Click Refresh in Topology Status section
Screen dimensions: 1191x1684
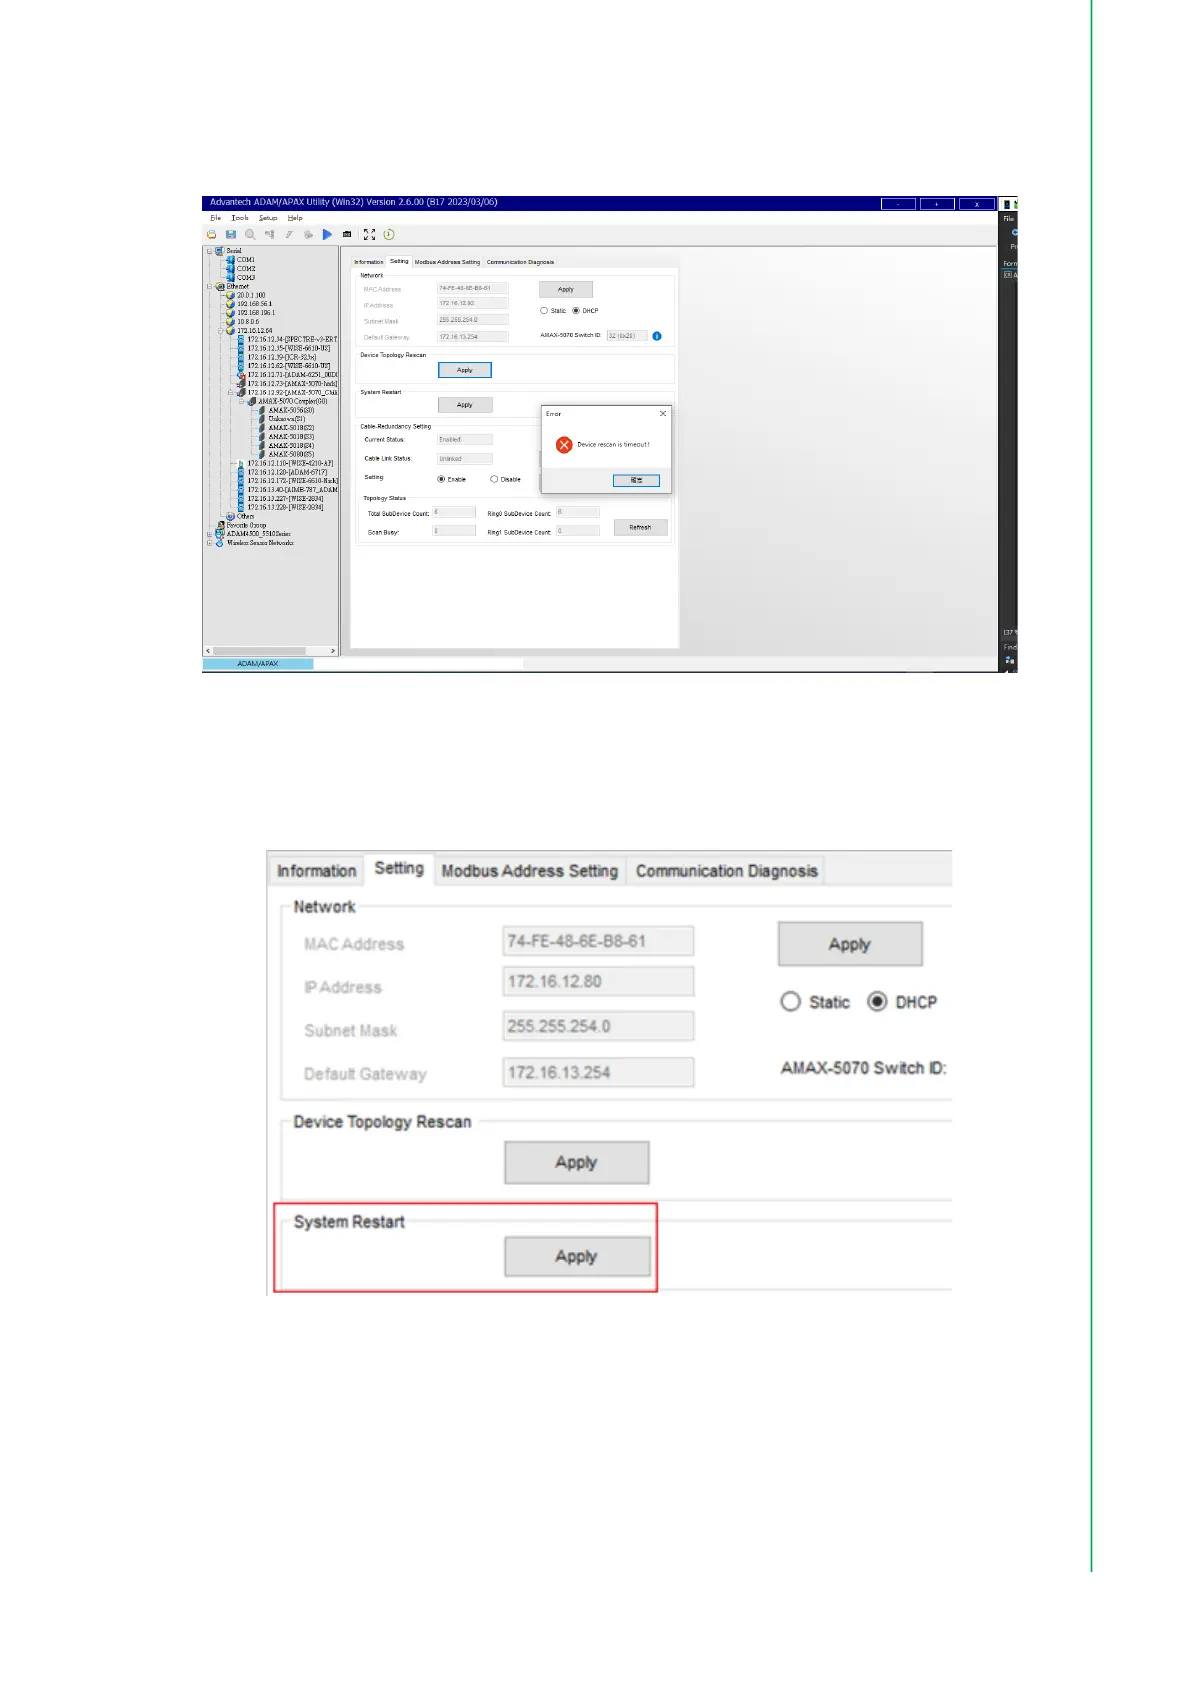pyautogui.click(x=640, y=527)
